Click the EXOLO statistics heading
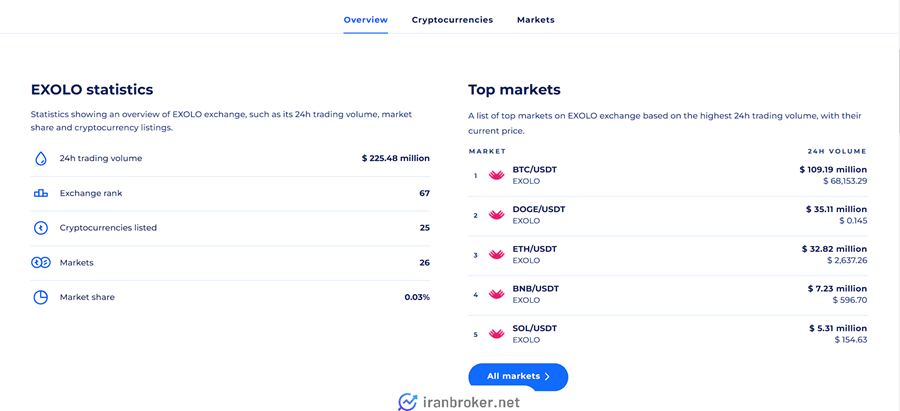 (92, 90)
